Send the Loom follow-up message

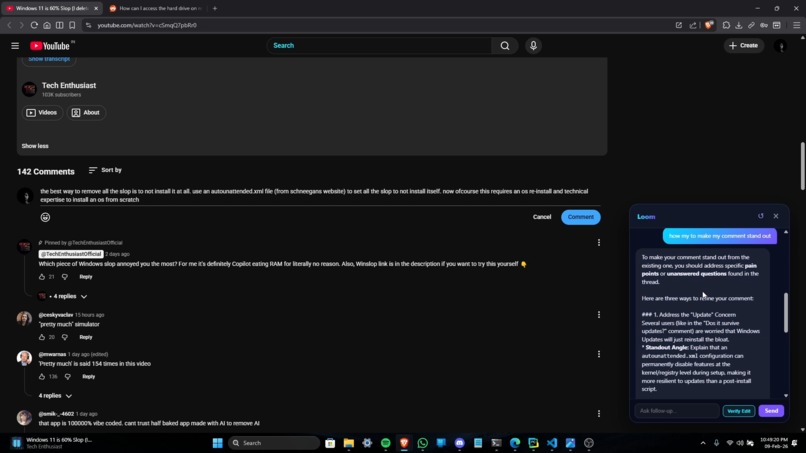[x=771, y=411]
